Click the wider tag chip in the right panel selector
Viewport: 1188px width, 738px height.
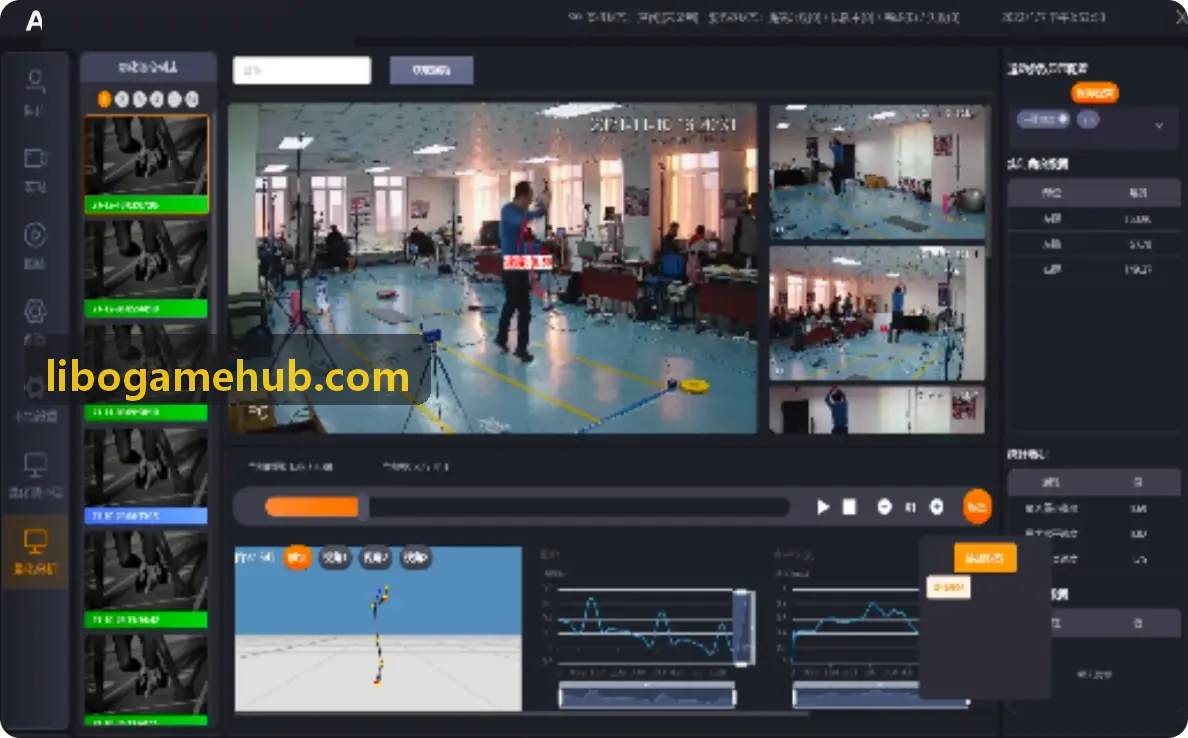(x=1043, y=120)
